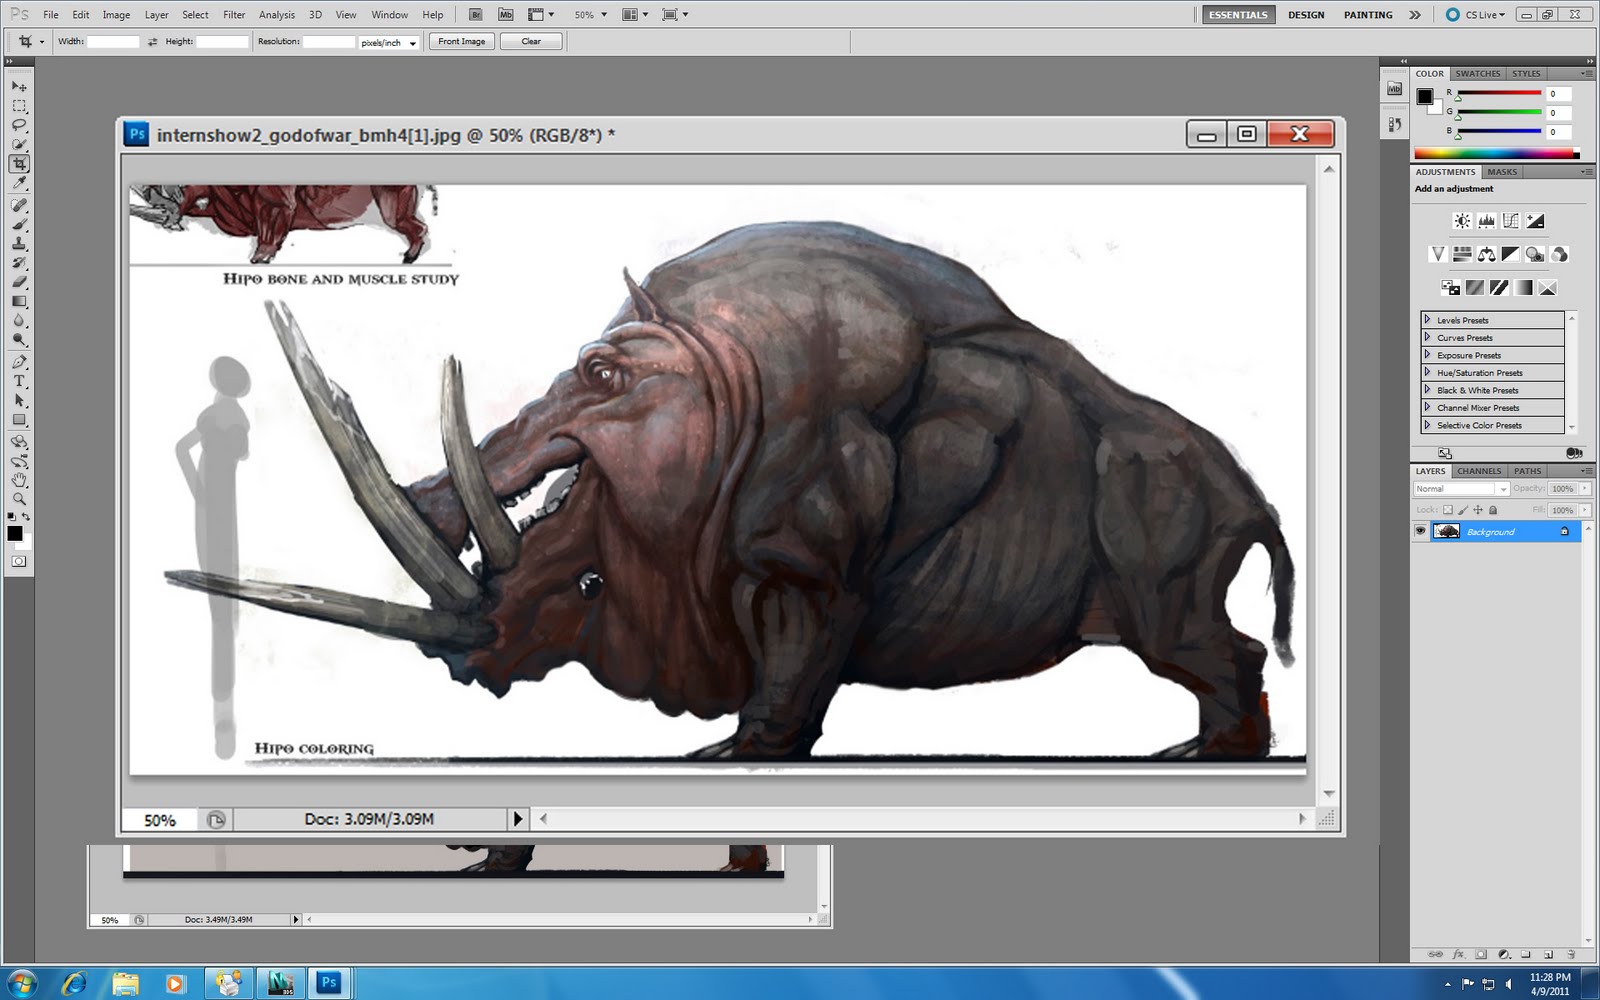This screenshot has height=1000, width=1600.
Task: Toggle lock transparent pixels
Action: tap(1447, 510)
